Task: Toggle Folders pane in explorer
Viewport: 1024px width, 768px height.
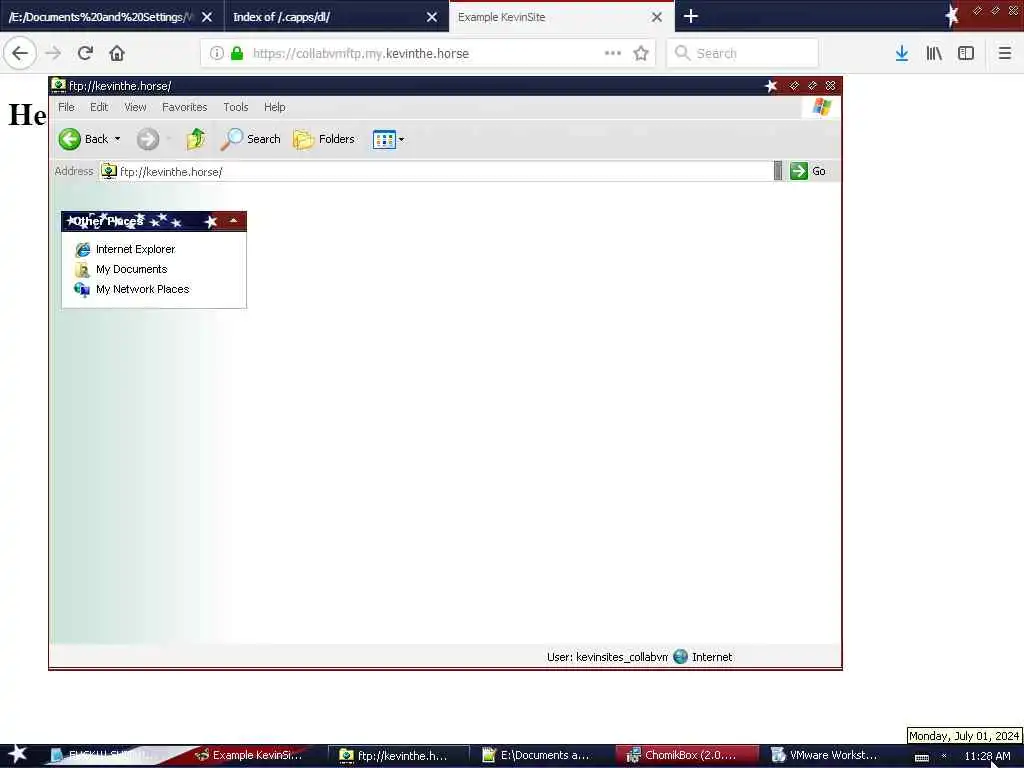Action: 324,139
